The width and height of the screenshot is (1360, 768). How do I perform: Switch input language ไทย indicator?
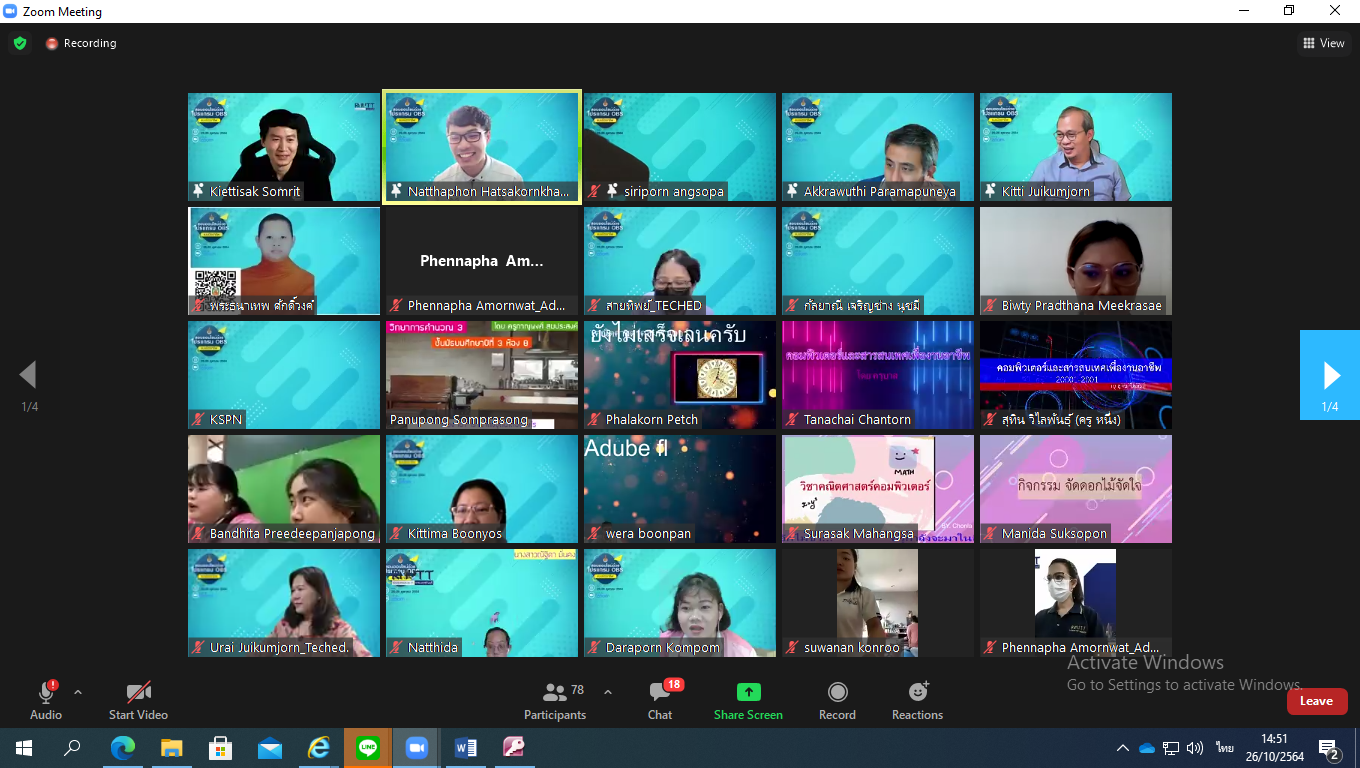pyautogui.click(x=1224, y=748)
